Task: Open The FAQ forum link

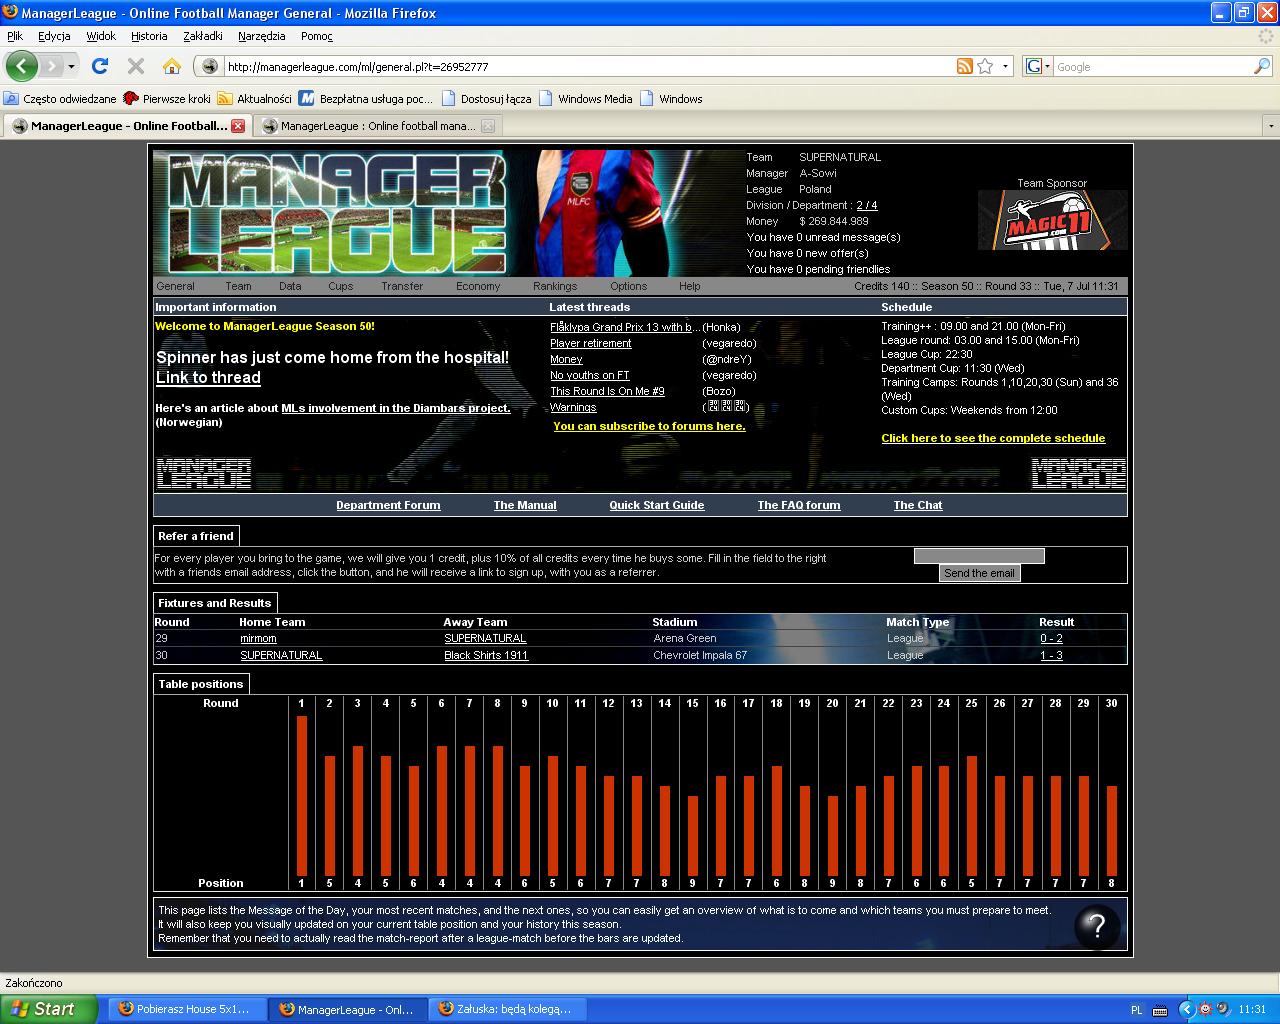Action: (x=799, y=505)
